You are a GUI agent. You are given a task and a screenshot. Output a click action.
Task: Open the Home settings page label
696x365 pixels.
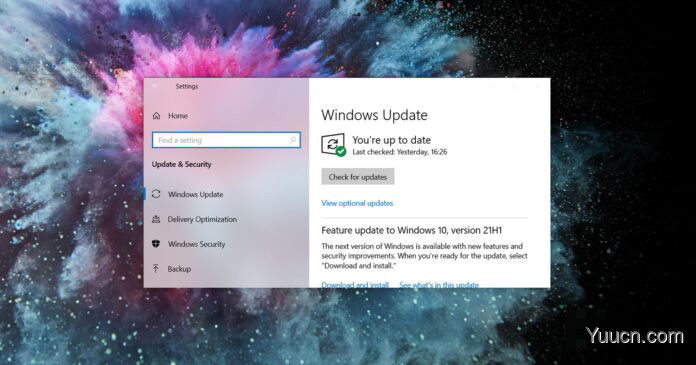tap(178, 116)
